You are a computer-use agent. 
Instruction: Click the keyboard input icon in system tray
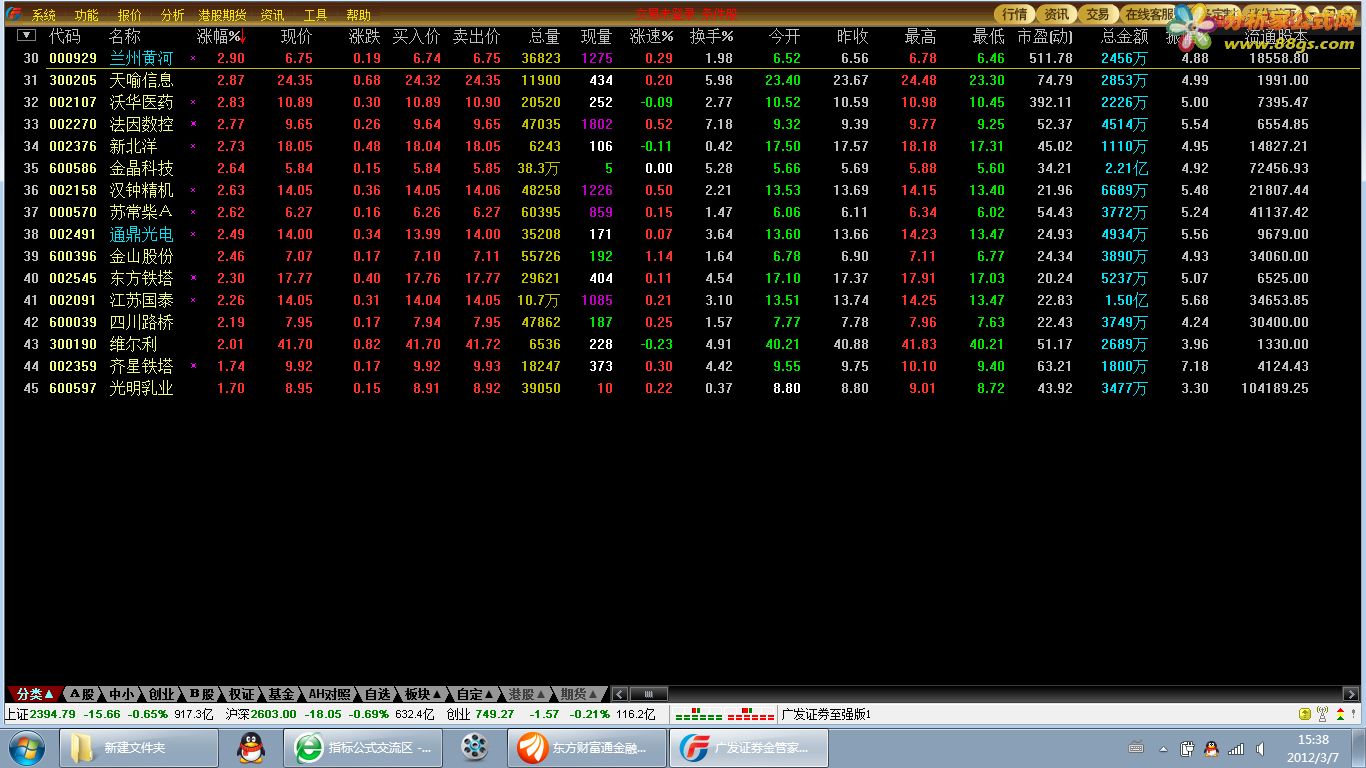1136,748
